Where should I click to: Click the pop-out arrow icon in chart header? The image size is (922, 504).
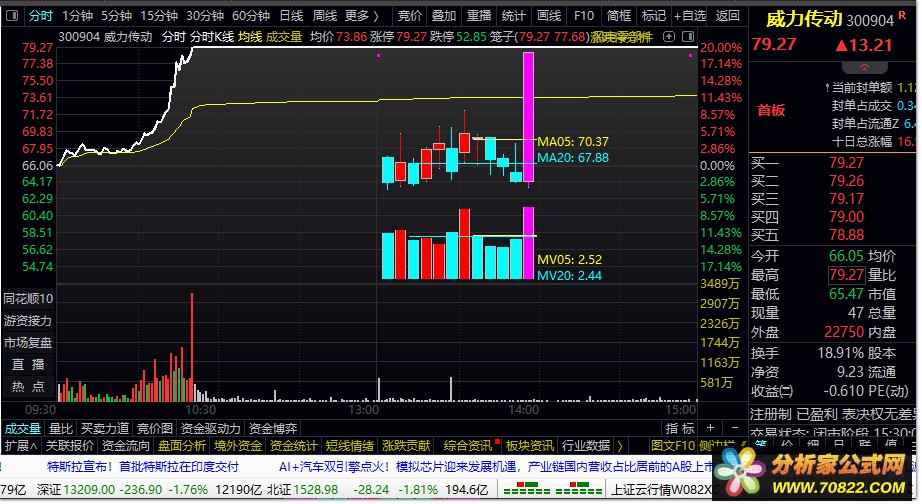coord(669,36)
